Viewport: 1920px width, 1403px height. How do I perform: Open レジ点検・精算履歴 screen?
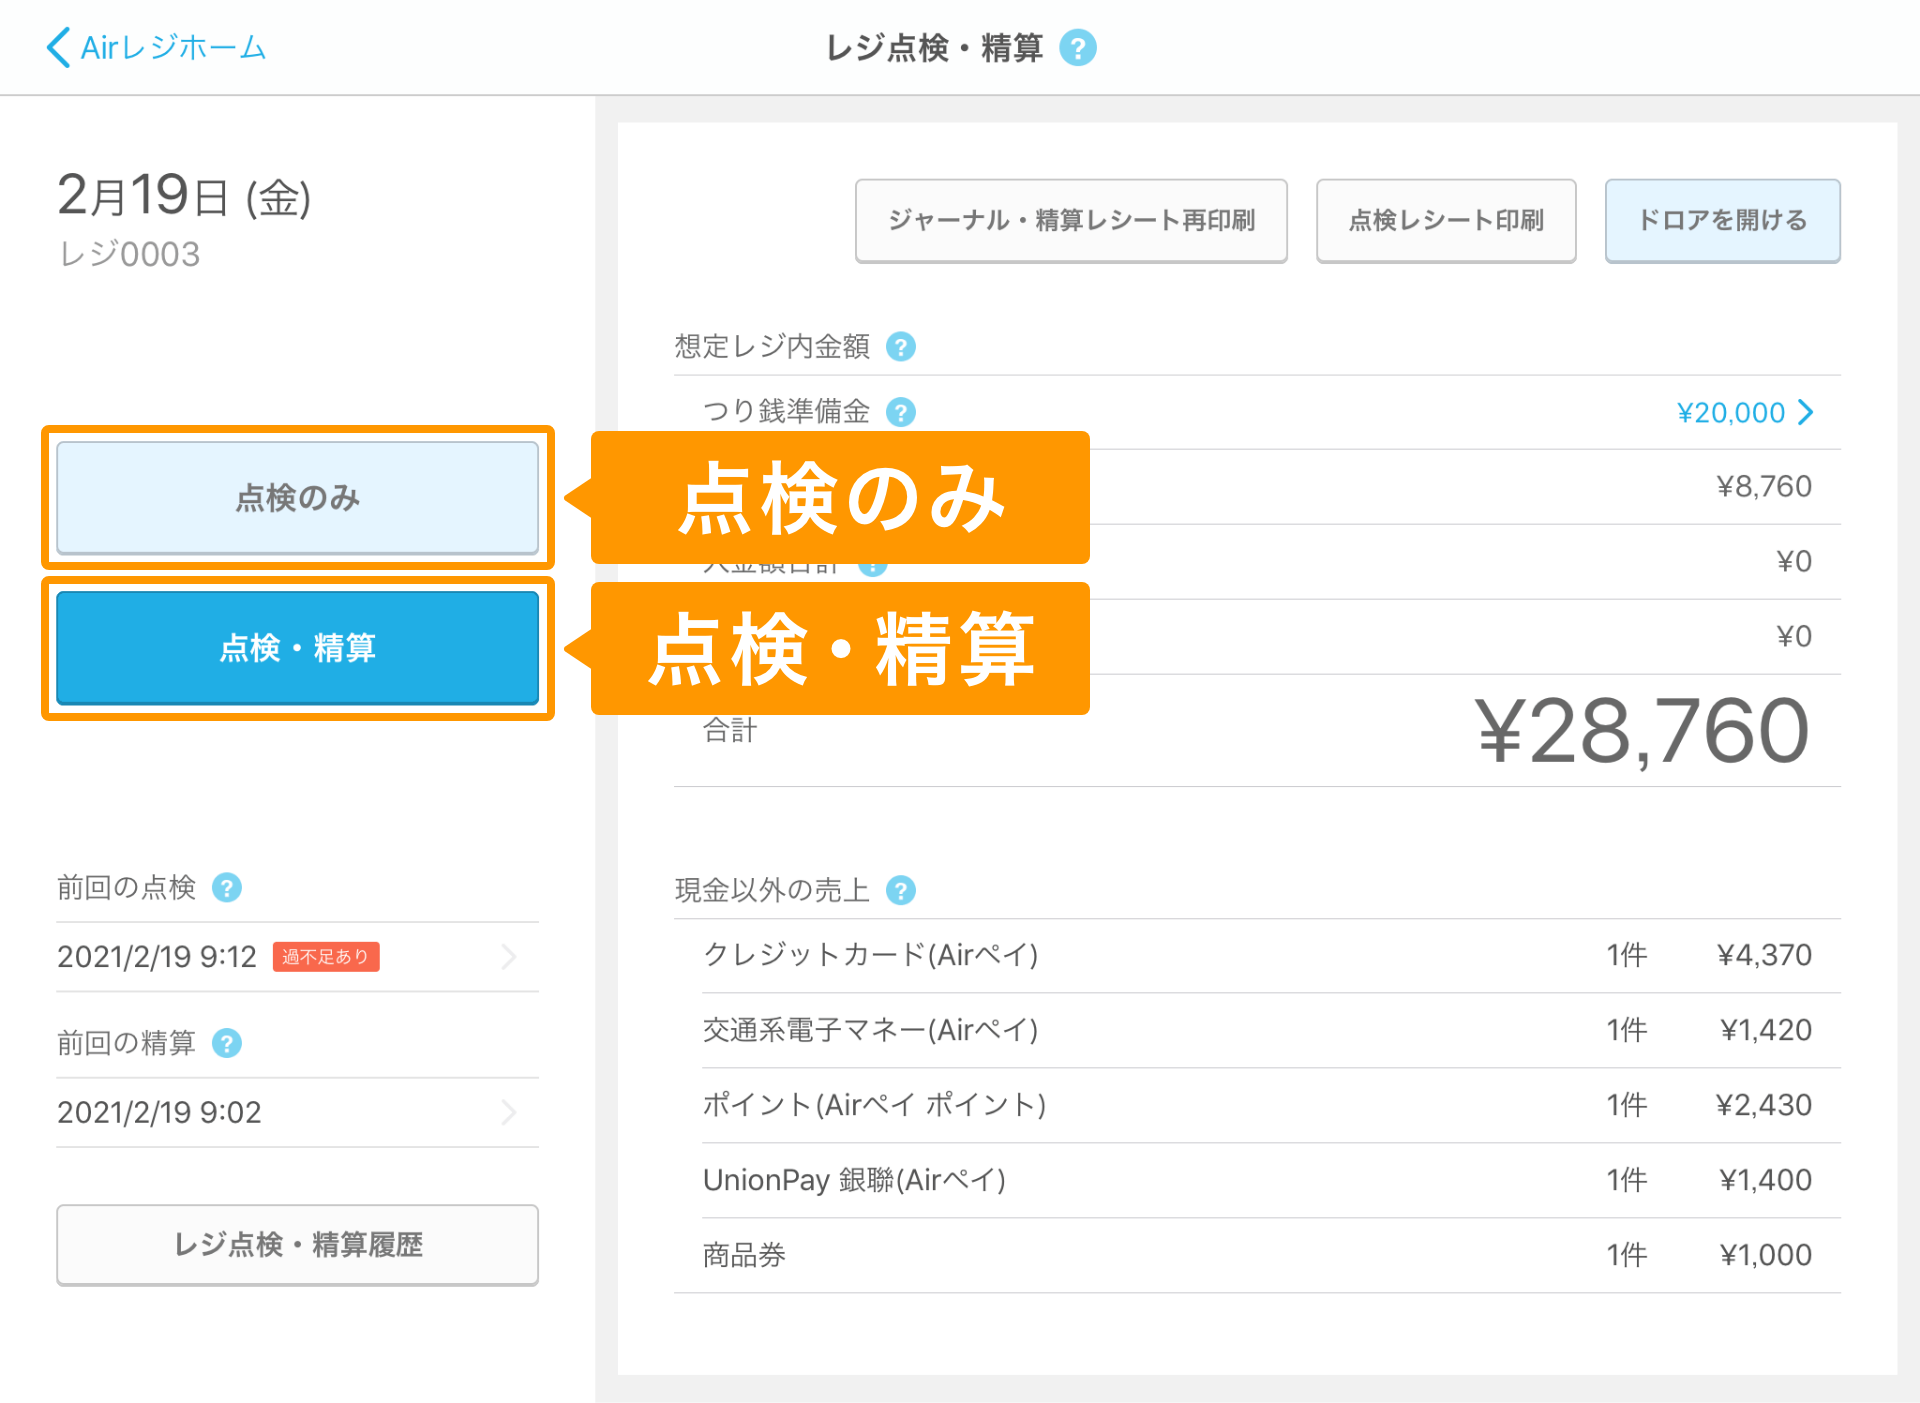tap(297, 1245)
